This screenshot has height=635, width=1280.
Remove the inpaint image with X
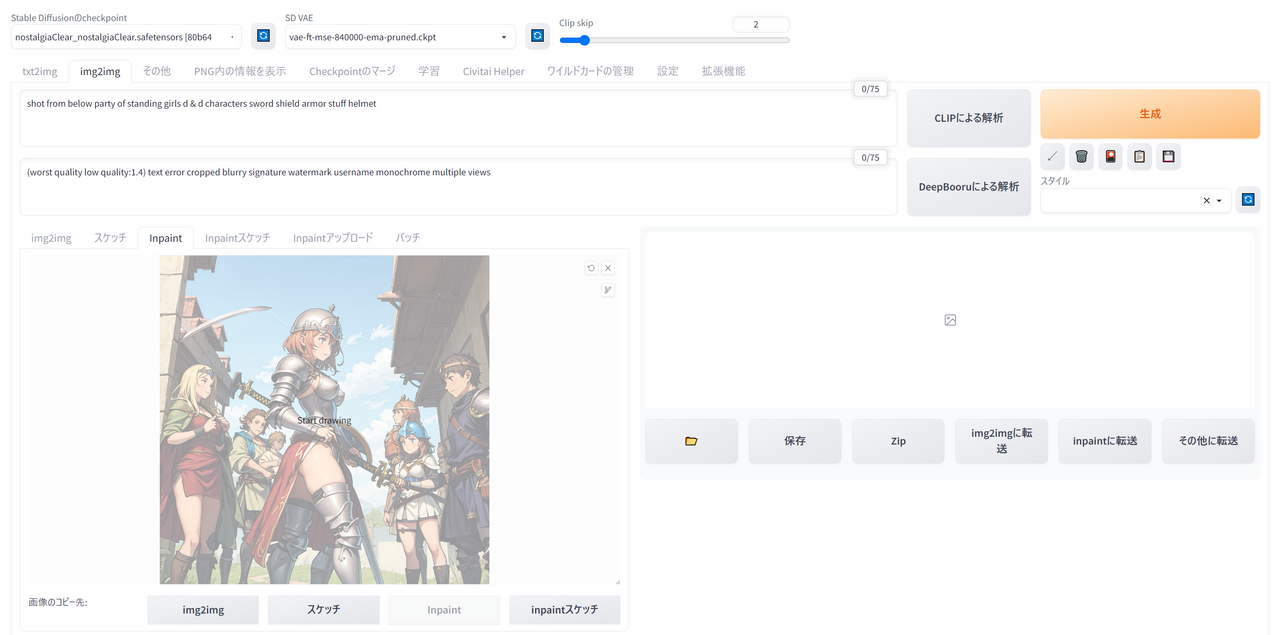608,268
